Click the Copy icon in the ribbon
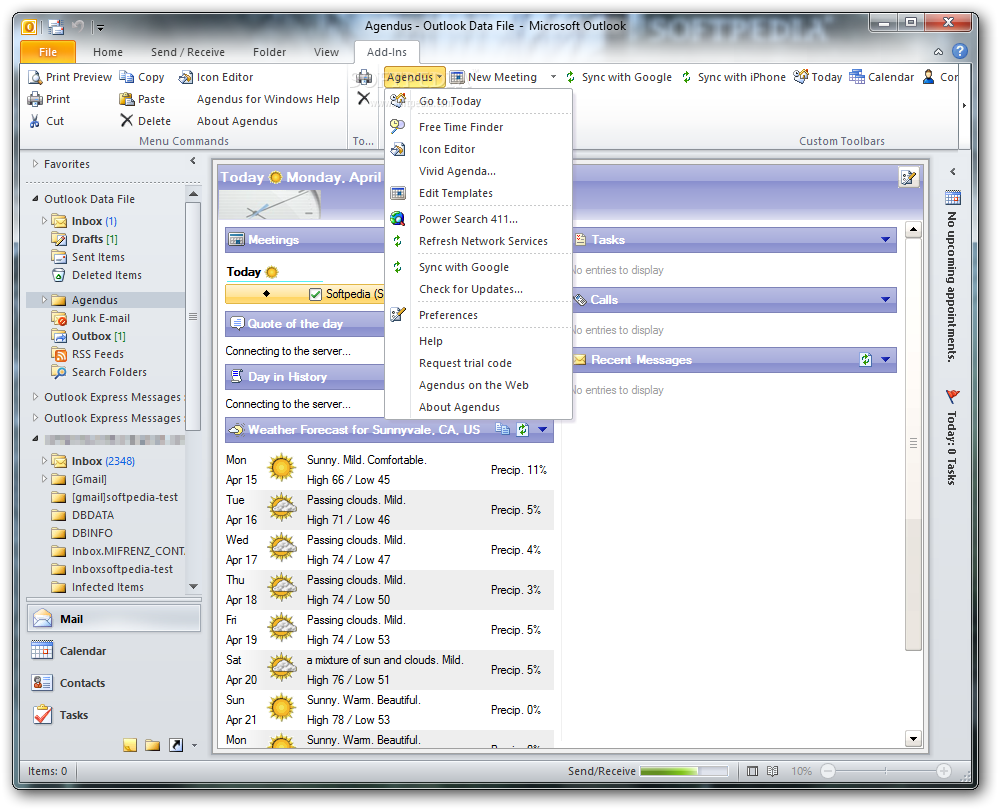The width and height of the screenshot is (999, 810). (127, 77)
